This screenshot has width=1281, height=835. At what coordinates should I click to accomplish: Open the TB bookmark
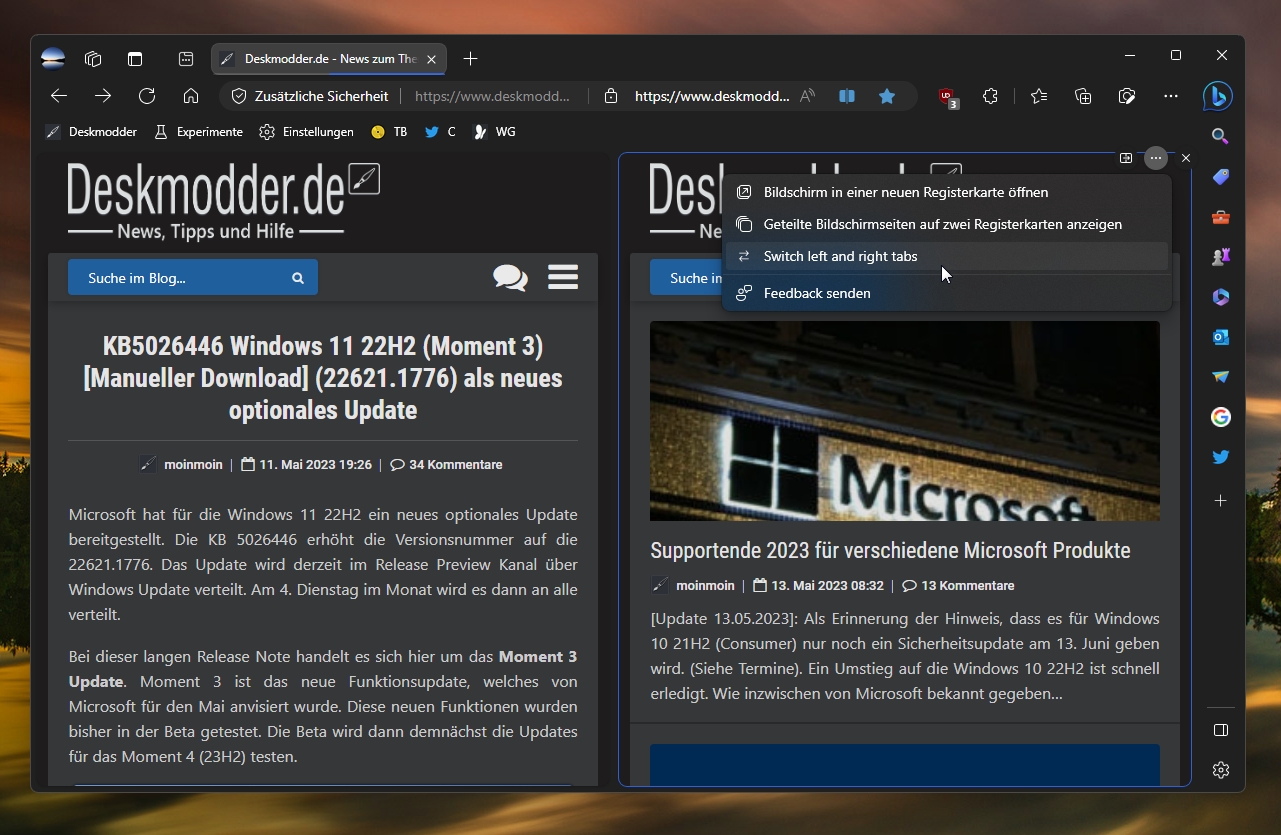pyautogui.click(x=389, y=132)
